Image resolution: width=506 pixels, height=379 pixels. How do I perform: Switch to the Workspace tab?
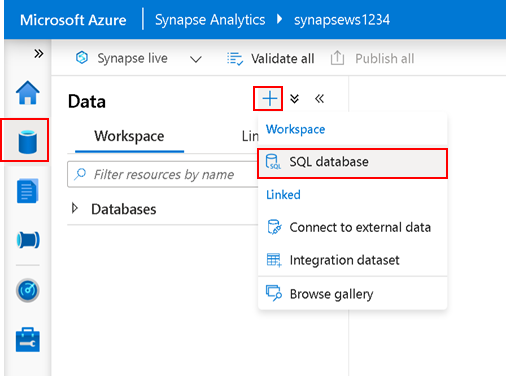(x=129, y=136)
